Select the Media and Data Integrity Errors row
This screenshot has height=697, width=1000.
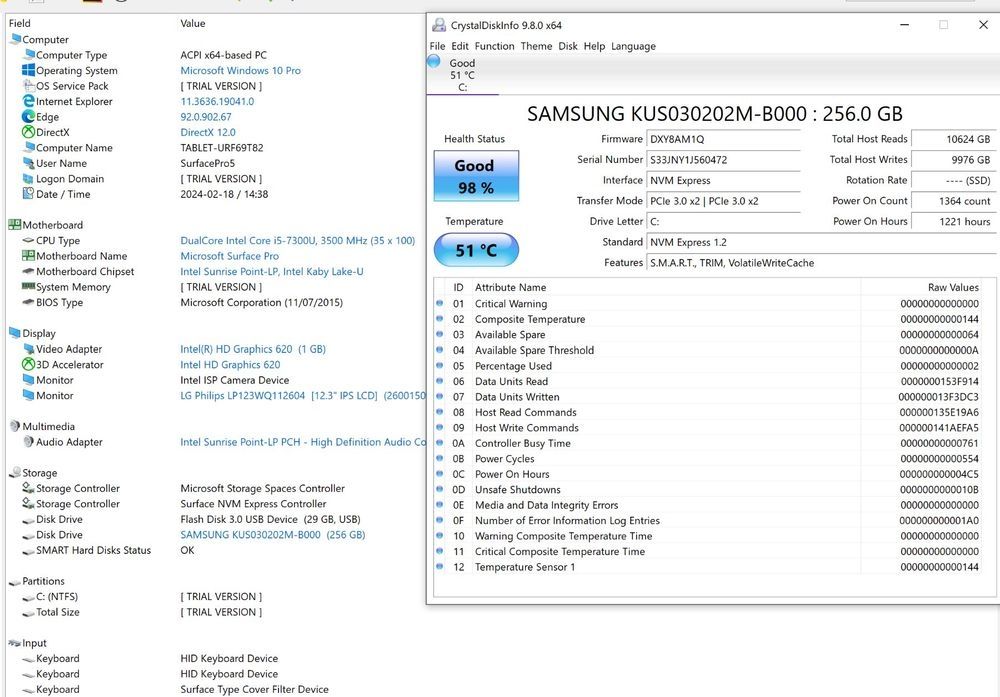pos(709,505)
